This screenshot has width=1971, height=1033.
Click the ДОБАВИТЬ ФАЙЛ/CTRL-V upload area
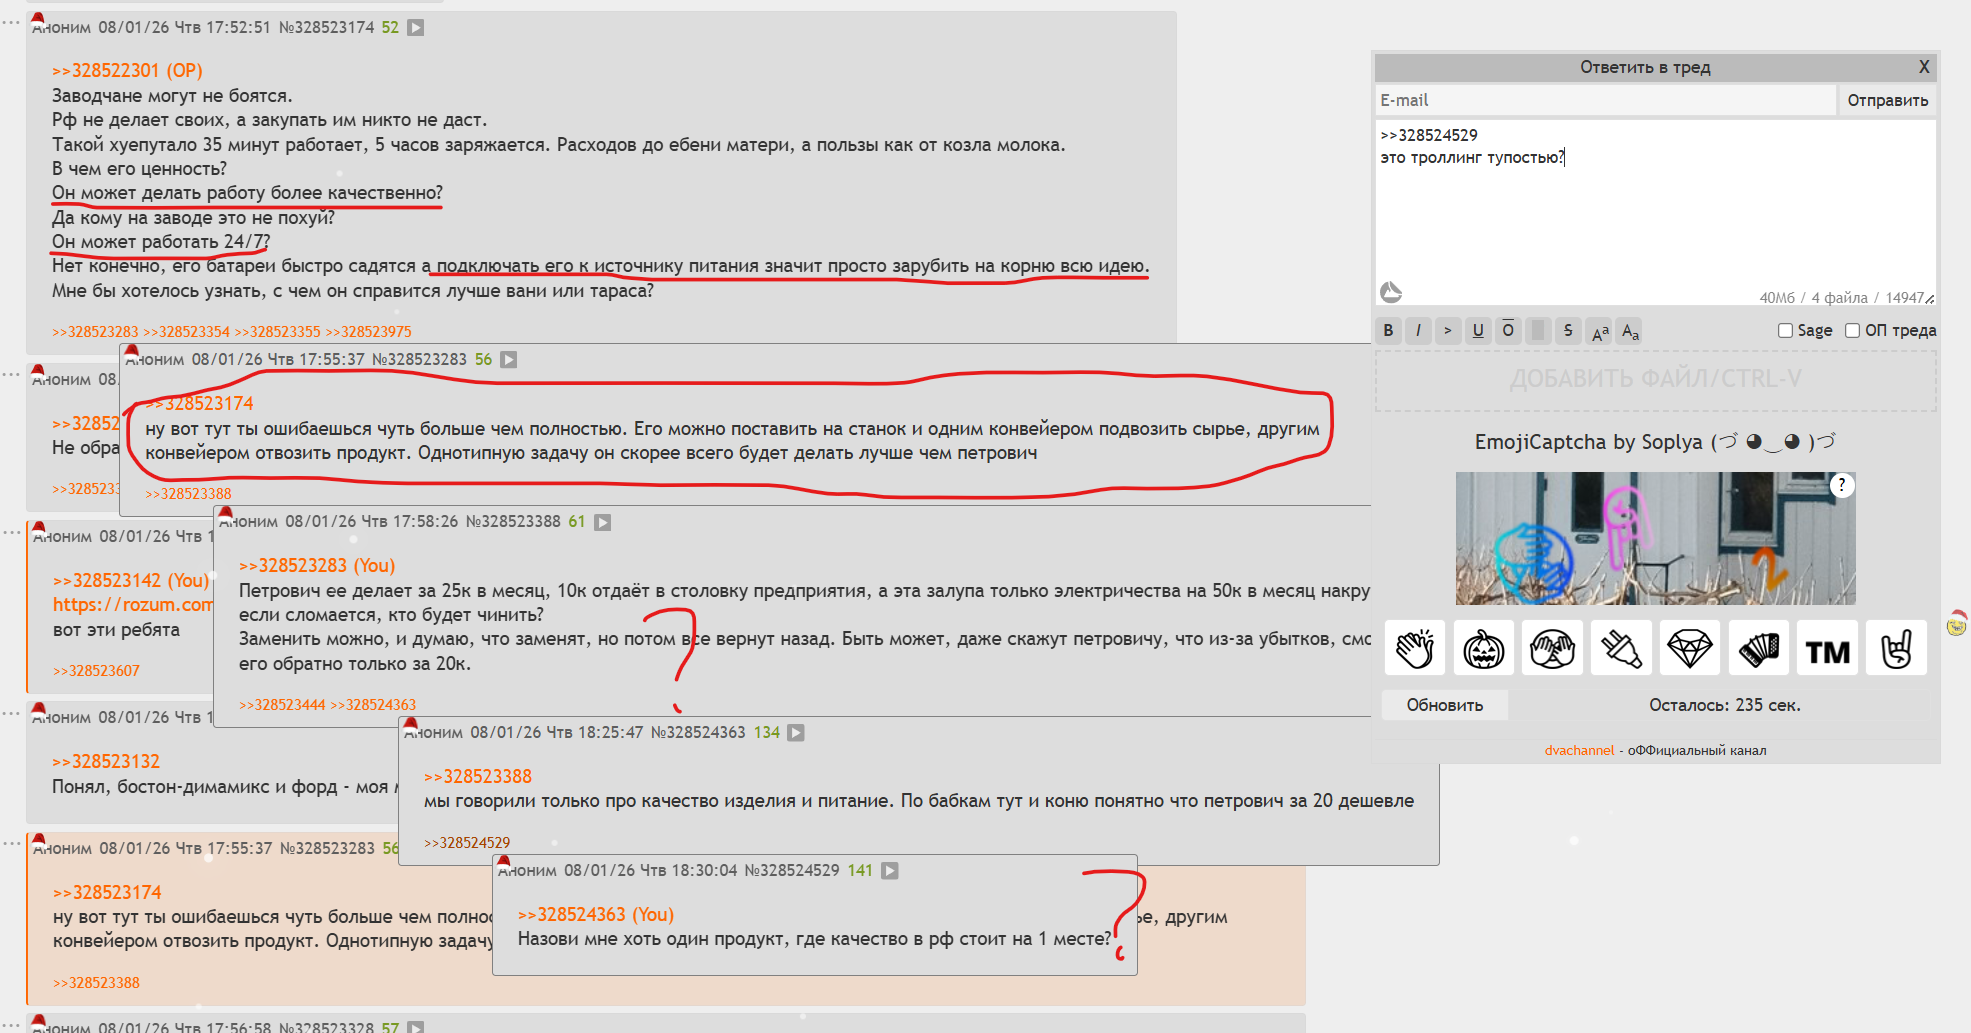(x=1656, y=379)
